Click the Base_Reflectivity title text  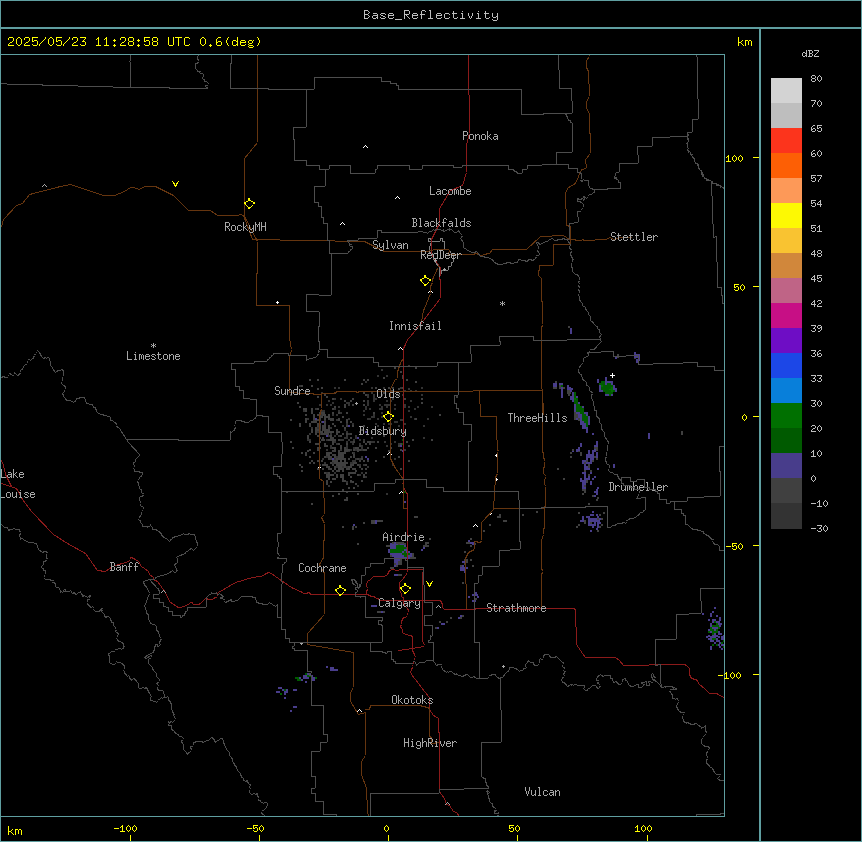click(x=431, y=15)
